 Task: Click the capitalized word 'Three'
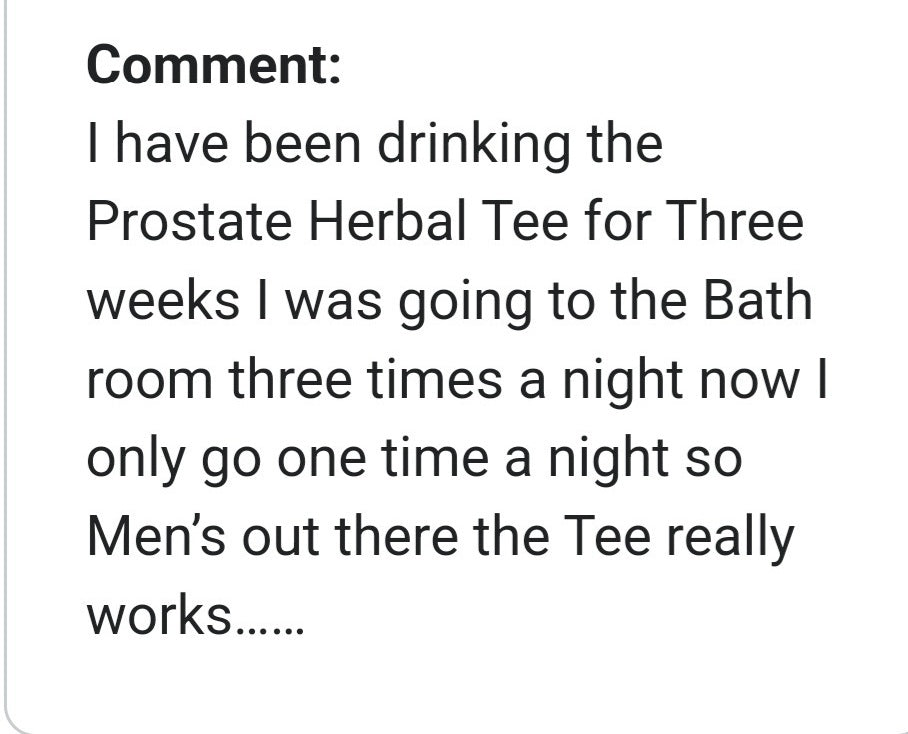(735, 222)
